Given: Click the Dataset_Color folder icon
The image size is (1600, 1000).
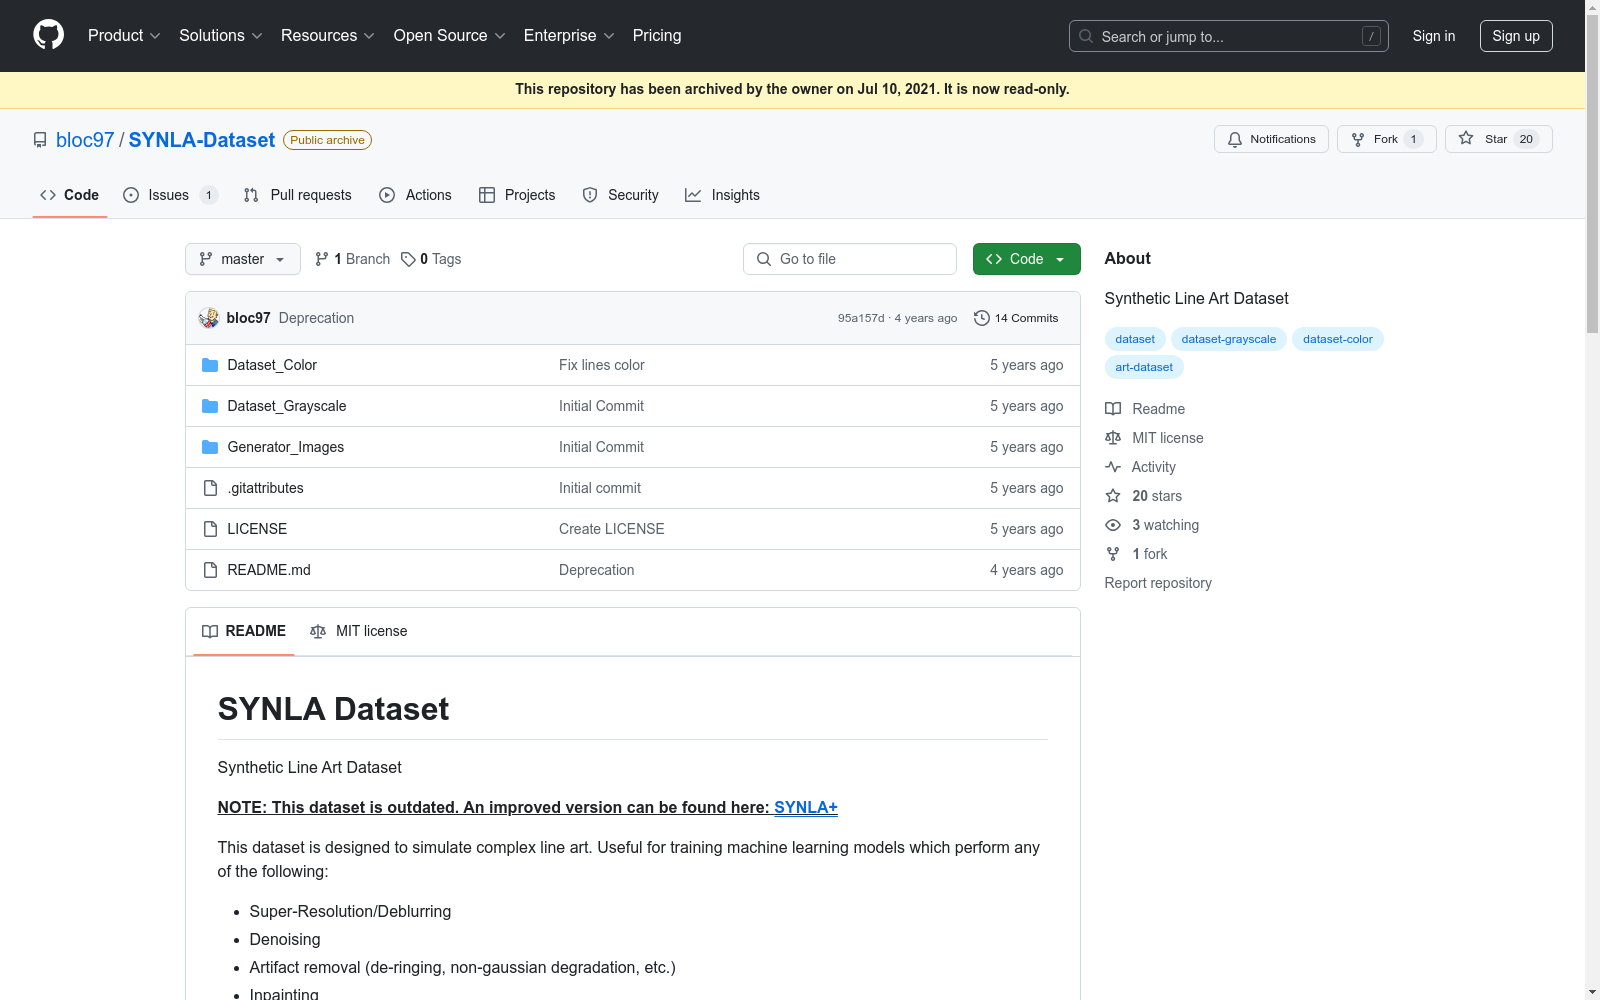Looking at the screenshot, I should [210, 365].
